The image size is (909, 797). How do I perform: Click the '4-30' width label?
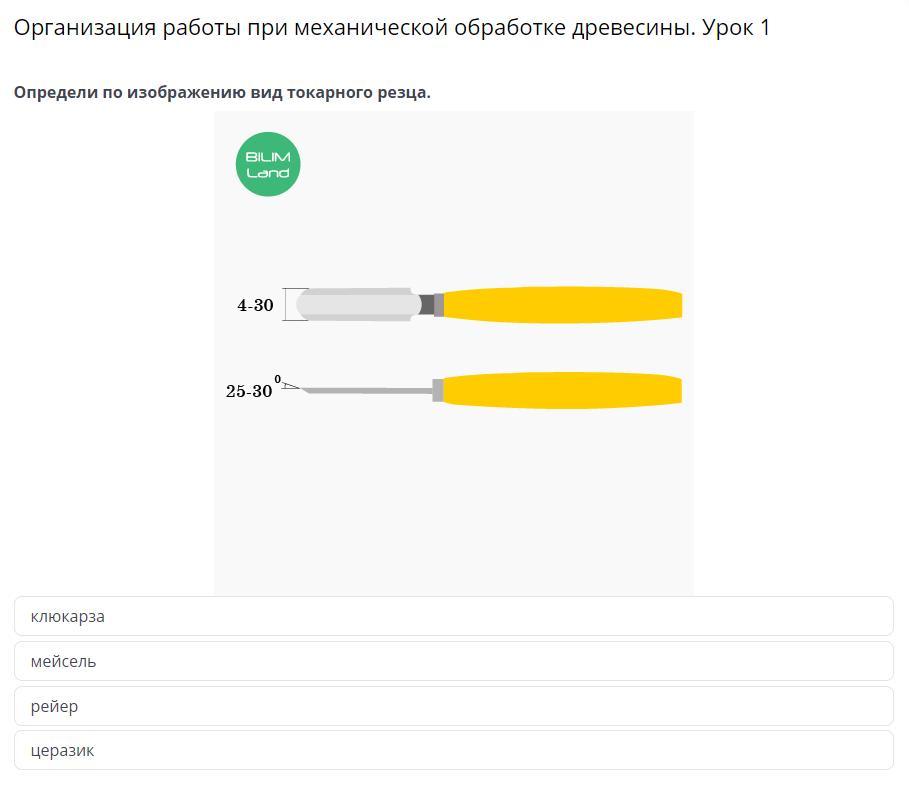coord(255,305)
